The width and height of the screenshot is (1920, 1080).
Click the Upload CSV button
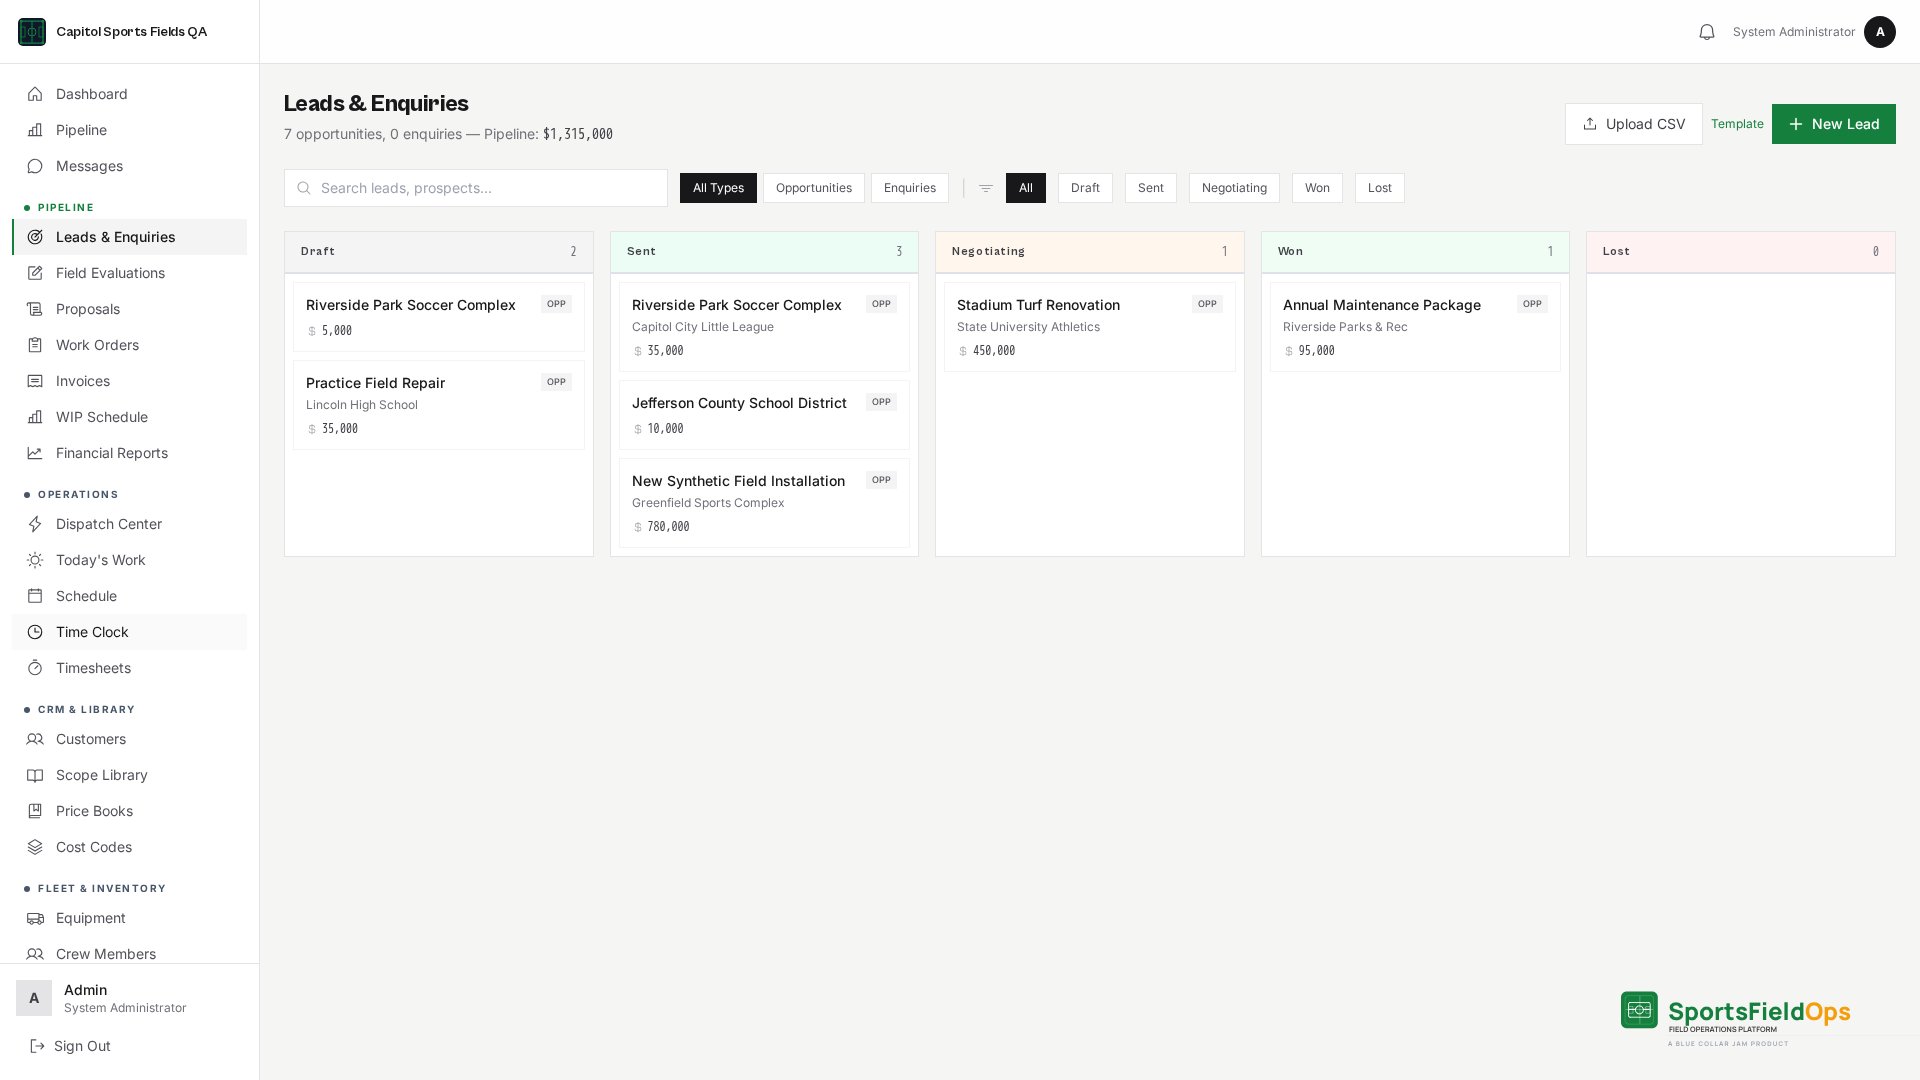click(1634, 124)
